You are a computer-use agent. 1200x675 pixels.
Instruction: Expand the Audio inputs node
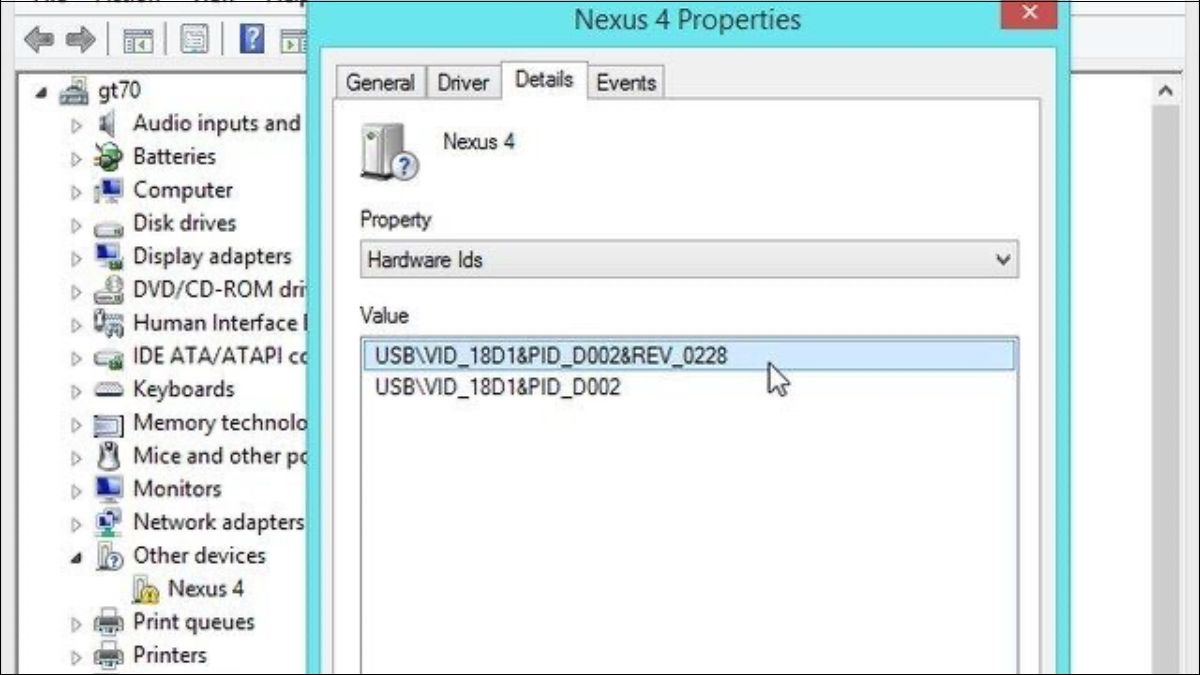(x=77, y=125)
